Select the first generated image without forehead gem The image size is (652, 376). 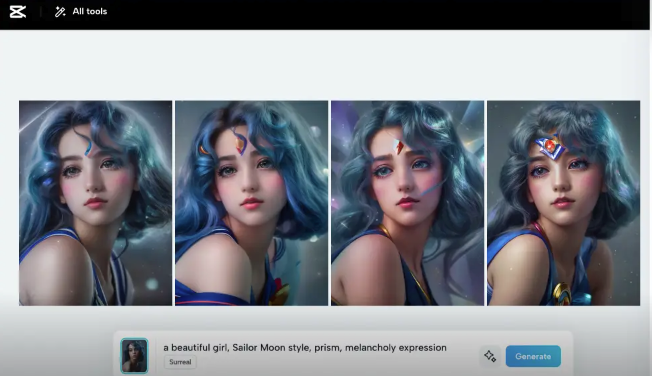(x=95, y=203)
